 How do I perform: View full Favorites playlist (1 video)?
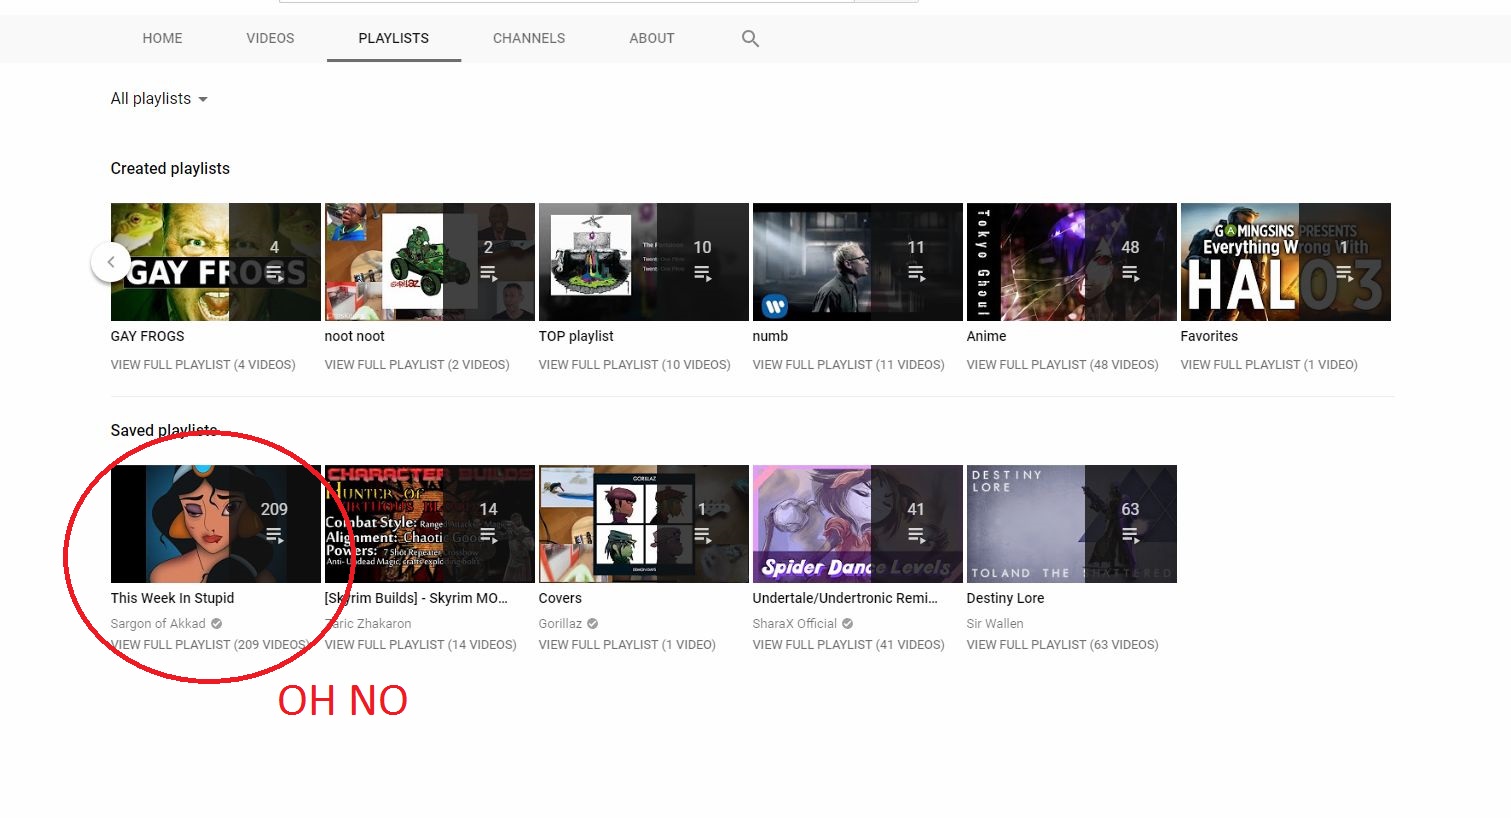point(1269,365)
